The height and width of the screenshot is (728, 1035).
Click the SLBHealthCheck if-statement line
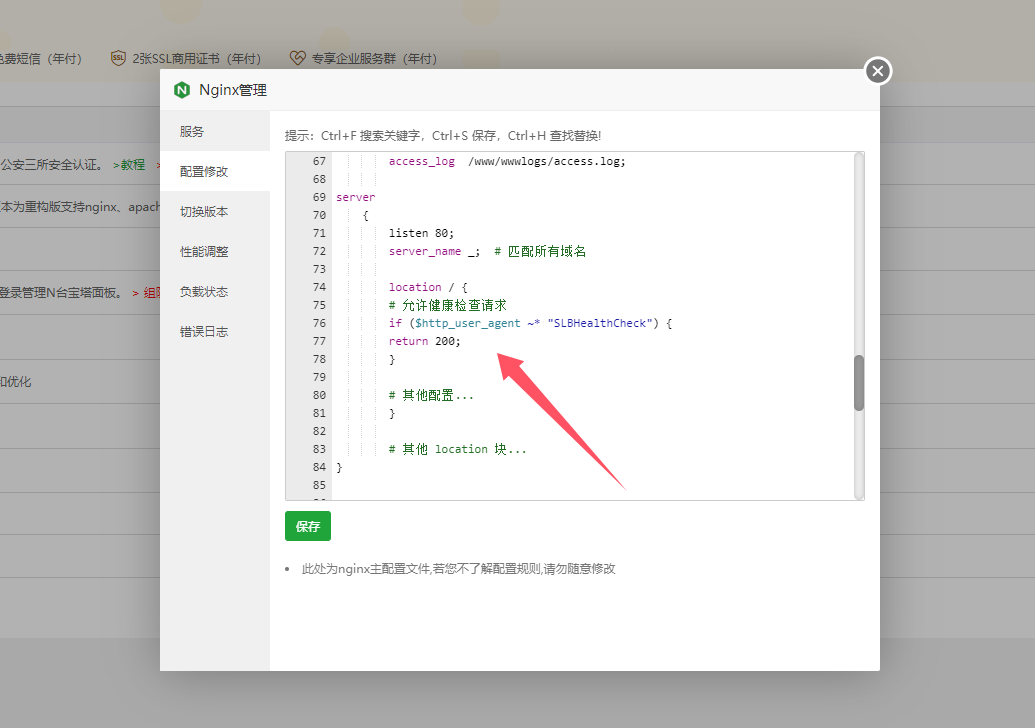(x=530, y=323)
